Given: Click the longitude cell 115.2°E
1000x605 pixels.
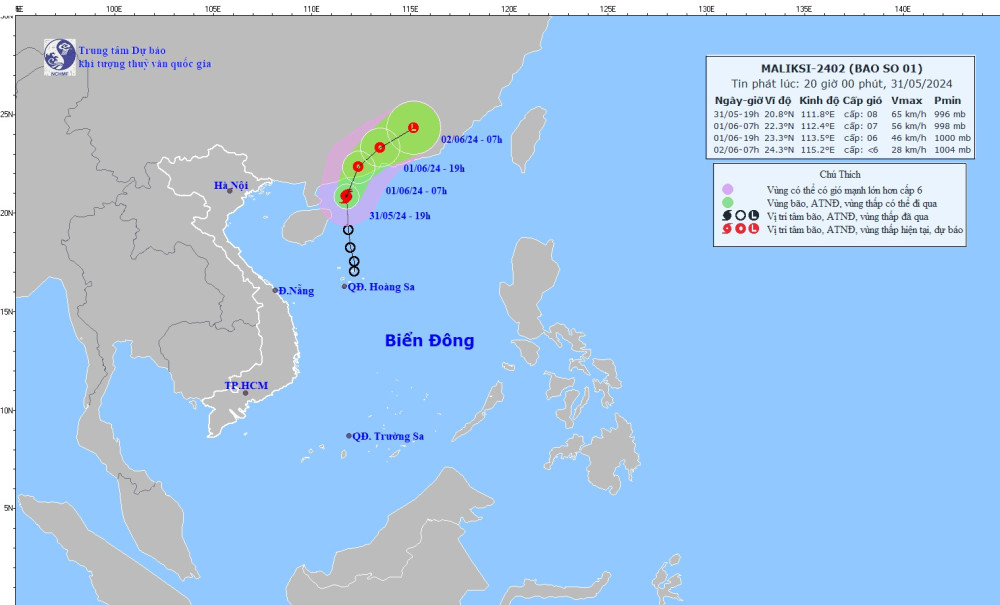Looking at the screenshot, I should [818, 150].
